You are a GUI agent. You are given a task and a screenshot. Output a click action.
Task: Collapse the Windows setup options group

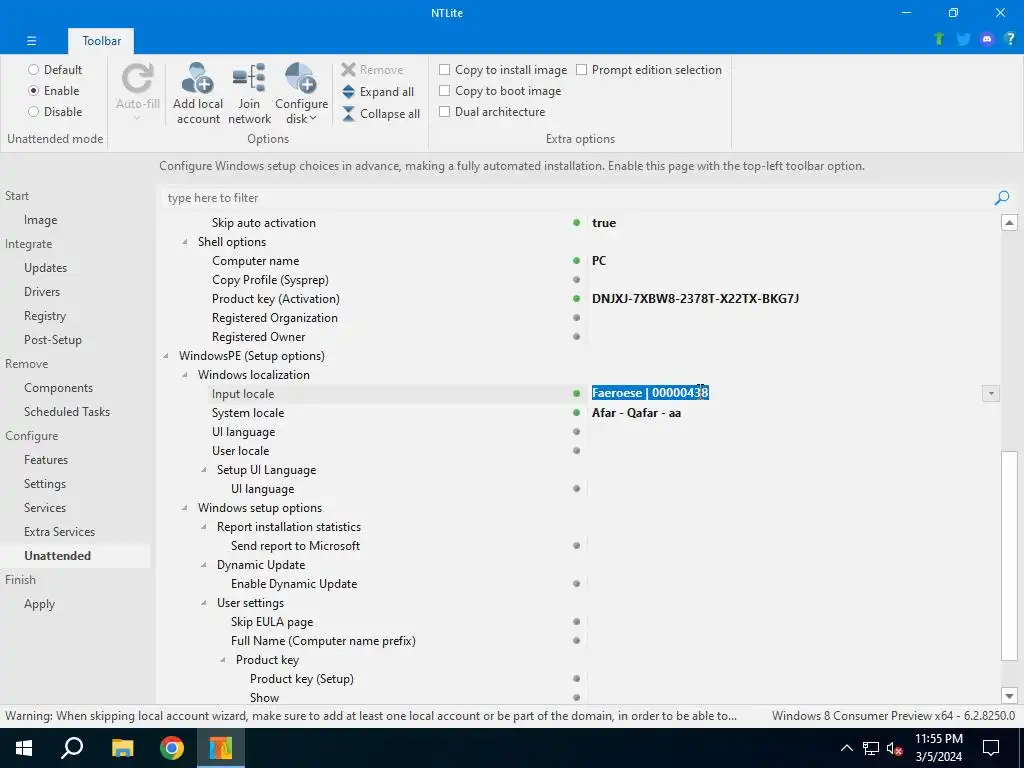(185, 508)
